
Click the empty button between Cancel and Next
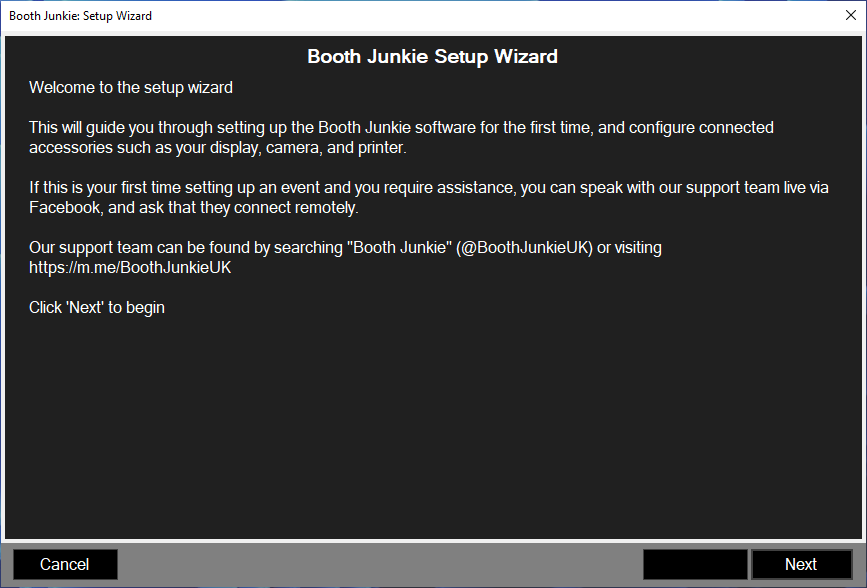tap(694, 564)
